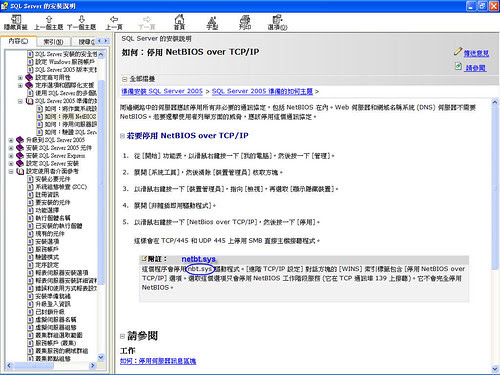Click the contents tree horizontal scroll-left arrow
Screen dimensions: 500x375
click(9, 366)
